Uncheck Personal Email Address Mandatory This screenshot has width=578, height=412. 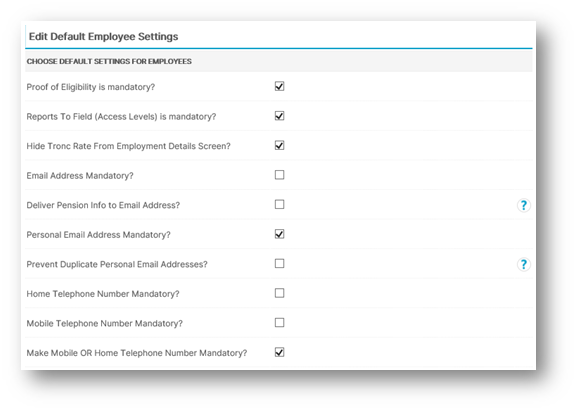tap(279, 234)
